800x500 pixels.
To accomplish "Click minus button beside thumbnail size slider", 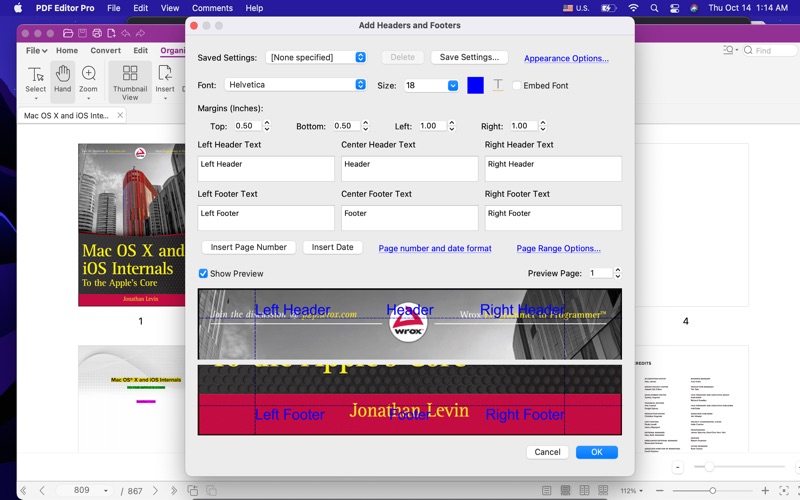I will point(678,467).
